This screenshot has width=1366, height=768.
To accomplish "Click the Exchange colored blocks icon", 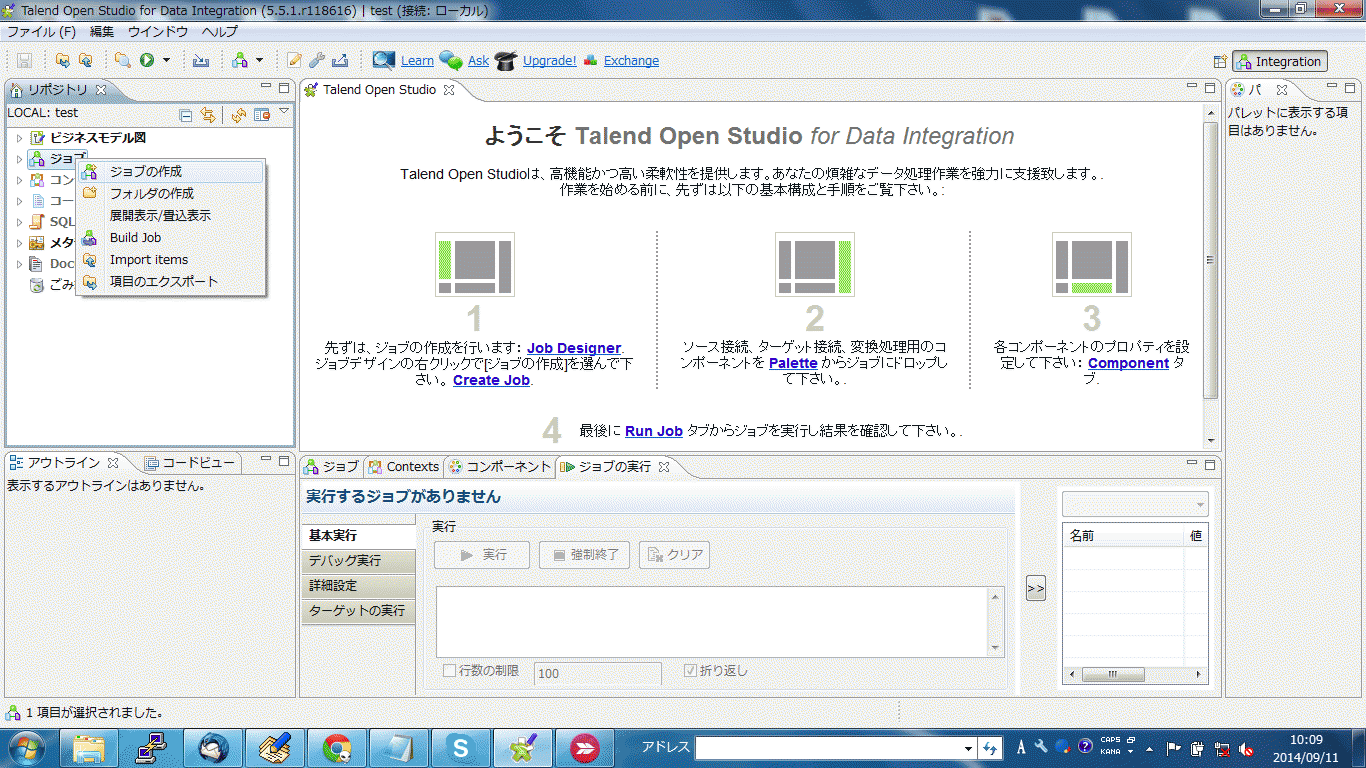I will [x=591, y=60].
